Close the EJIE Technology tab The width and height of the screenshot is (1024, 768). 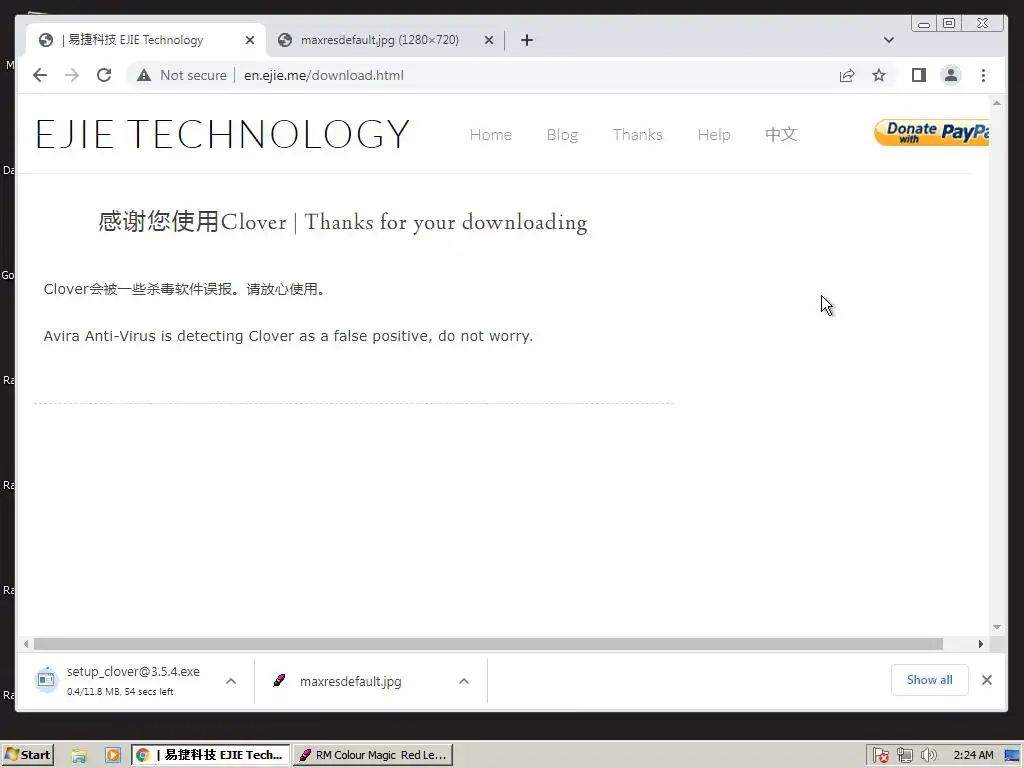coord(249,40)
